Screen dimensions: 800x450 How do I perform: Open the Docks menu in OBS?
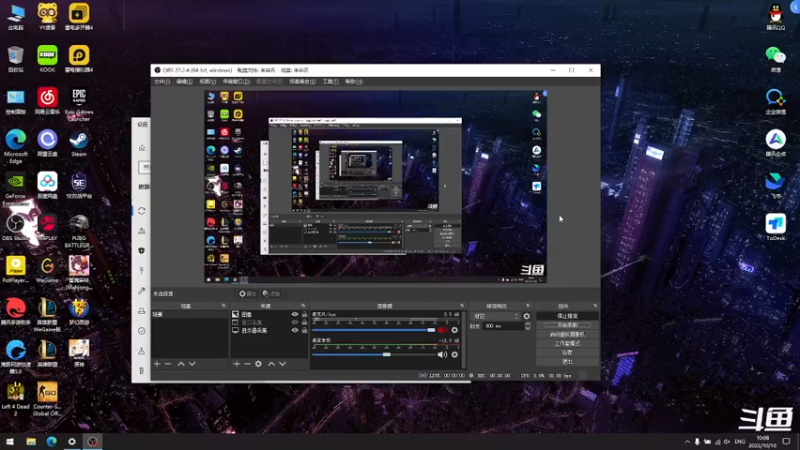[236, 82]
